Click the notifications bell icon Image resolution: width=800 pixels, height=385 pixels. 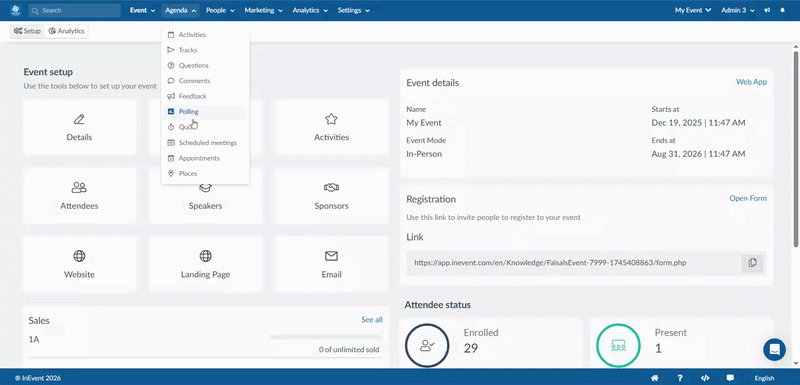click(x=783, y=10)
